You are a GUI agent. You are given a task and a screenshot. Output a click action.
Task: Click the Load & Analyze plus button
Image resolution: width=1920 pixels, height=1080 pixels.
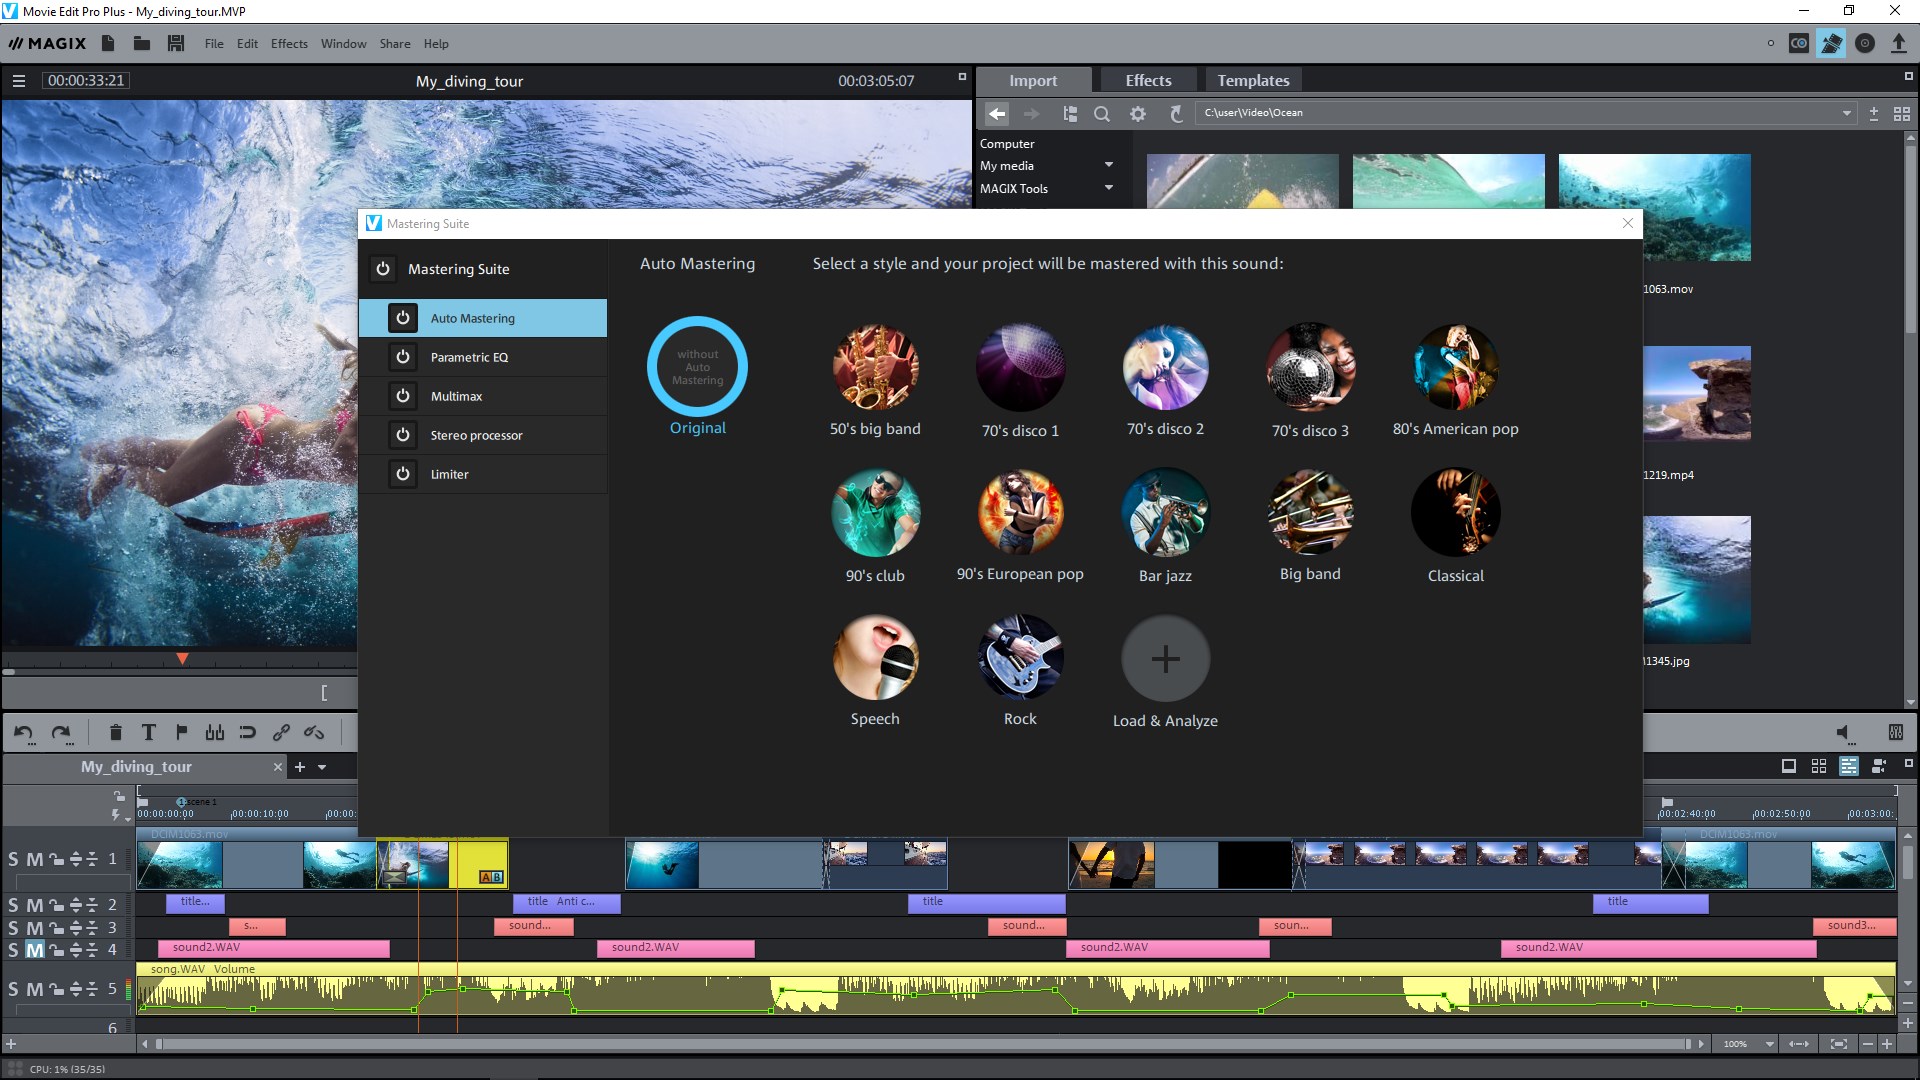pos(1165,658)
